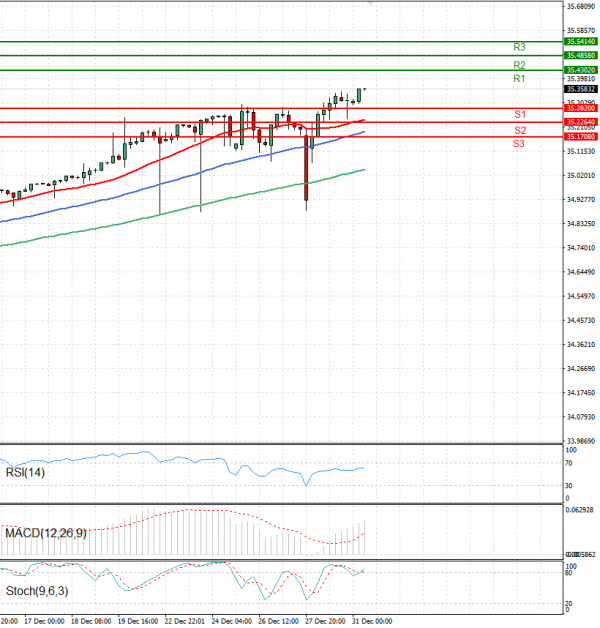Select the 35.17080 red price tag
600x628 pixels.
click(x=581, y=137)
